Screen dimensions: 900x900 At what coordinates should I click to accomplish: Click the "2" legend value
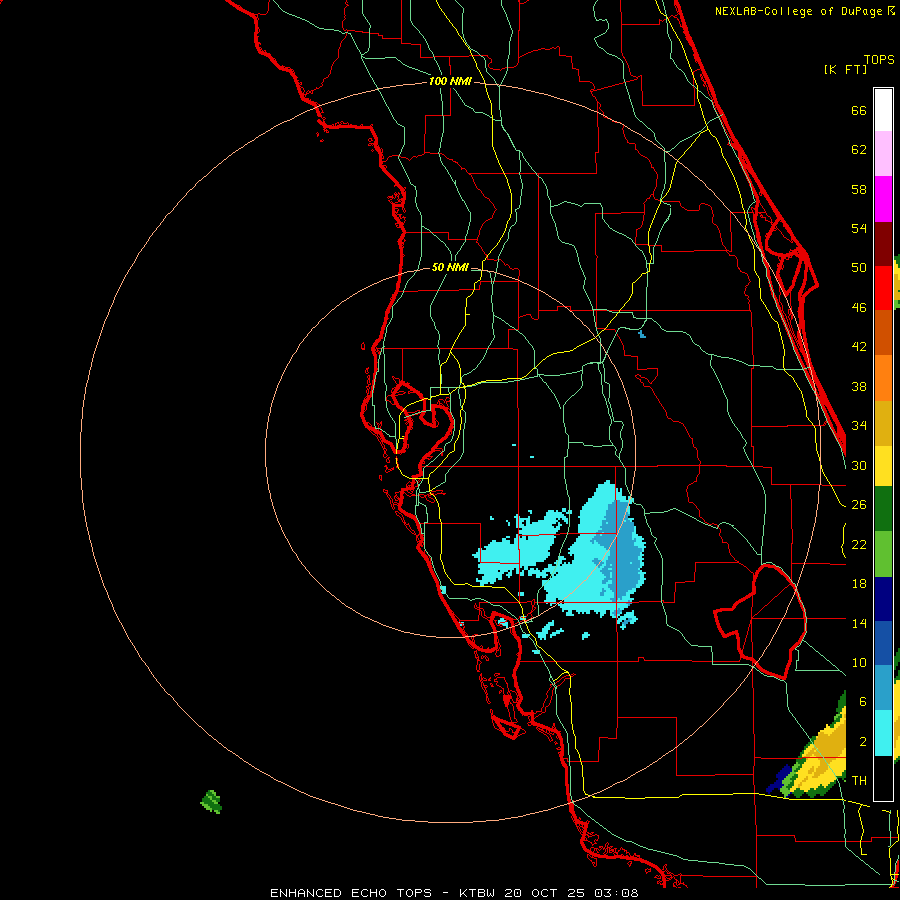863,742
